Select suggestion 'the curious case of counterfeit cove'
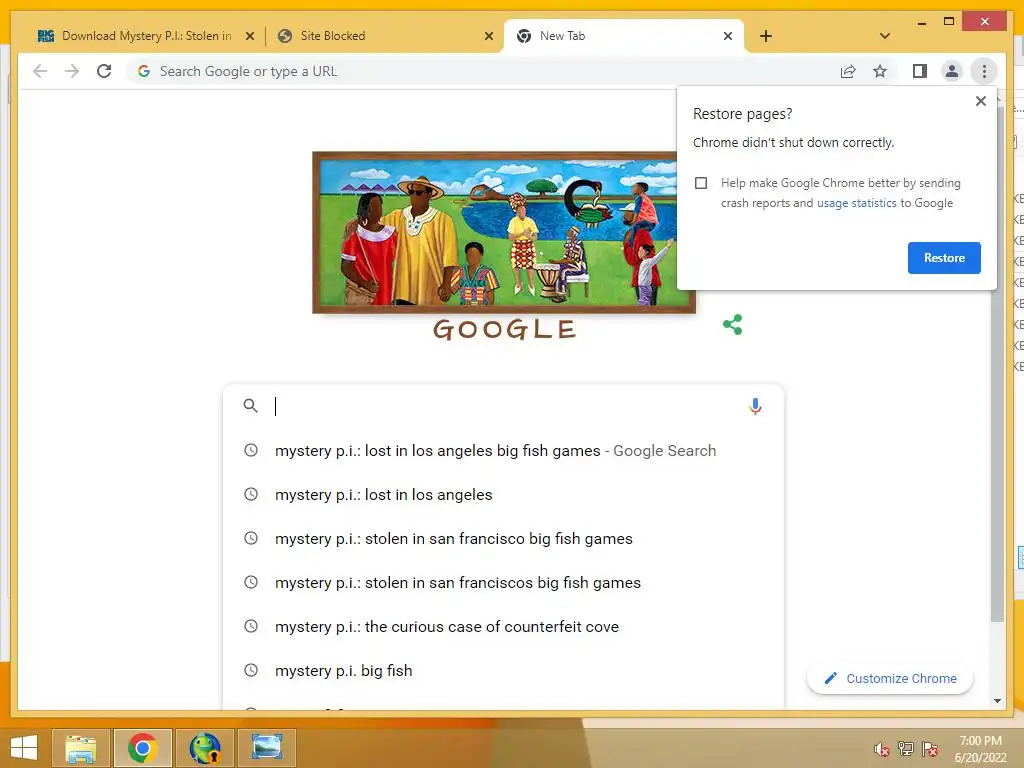Image resolution: width=1024 pixels, height=768 pixels. tap(503, 627)
